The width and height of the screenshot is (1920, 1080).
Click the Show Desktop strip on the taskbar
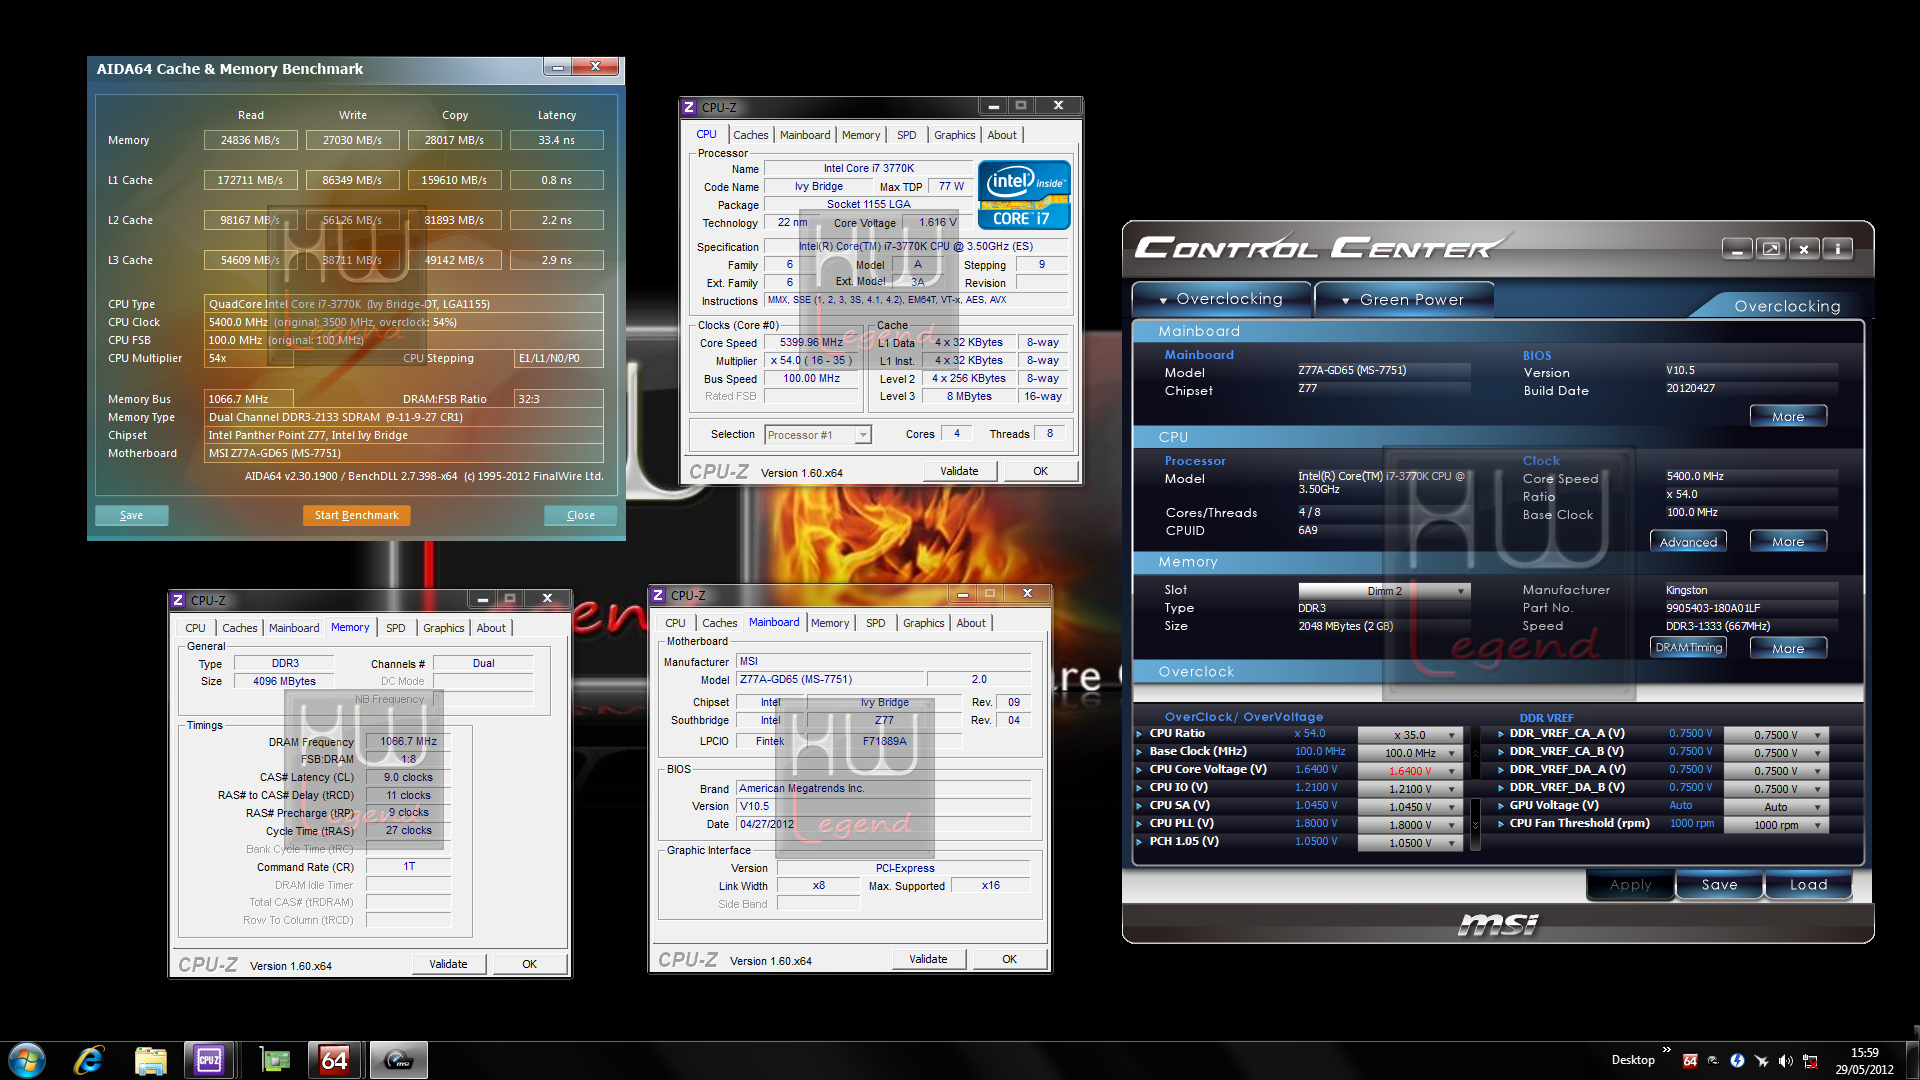click(1914, 1060)
